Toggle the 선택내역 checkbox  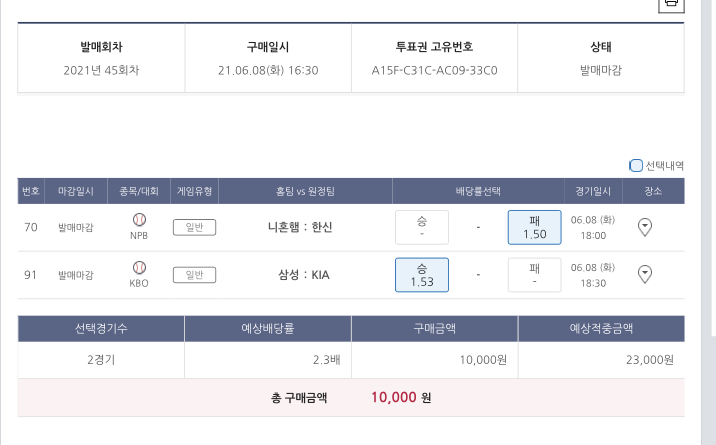click(x=636, y=165)
